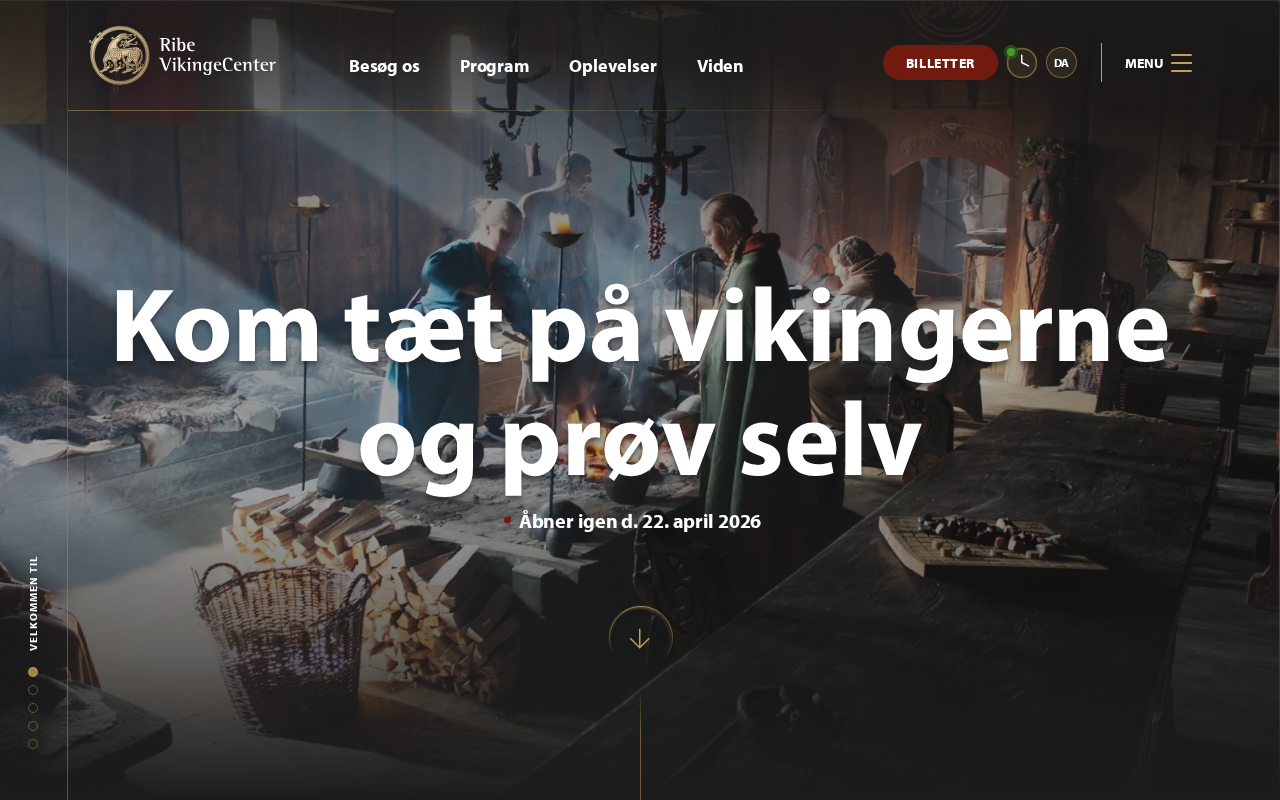The width and height of the screenshot is (1280, 800).
Task: Click the scroll-down arrow circle
Action: click(x=640, y=638)
